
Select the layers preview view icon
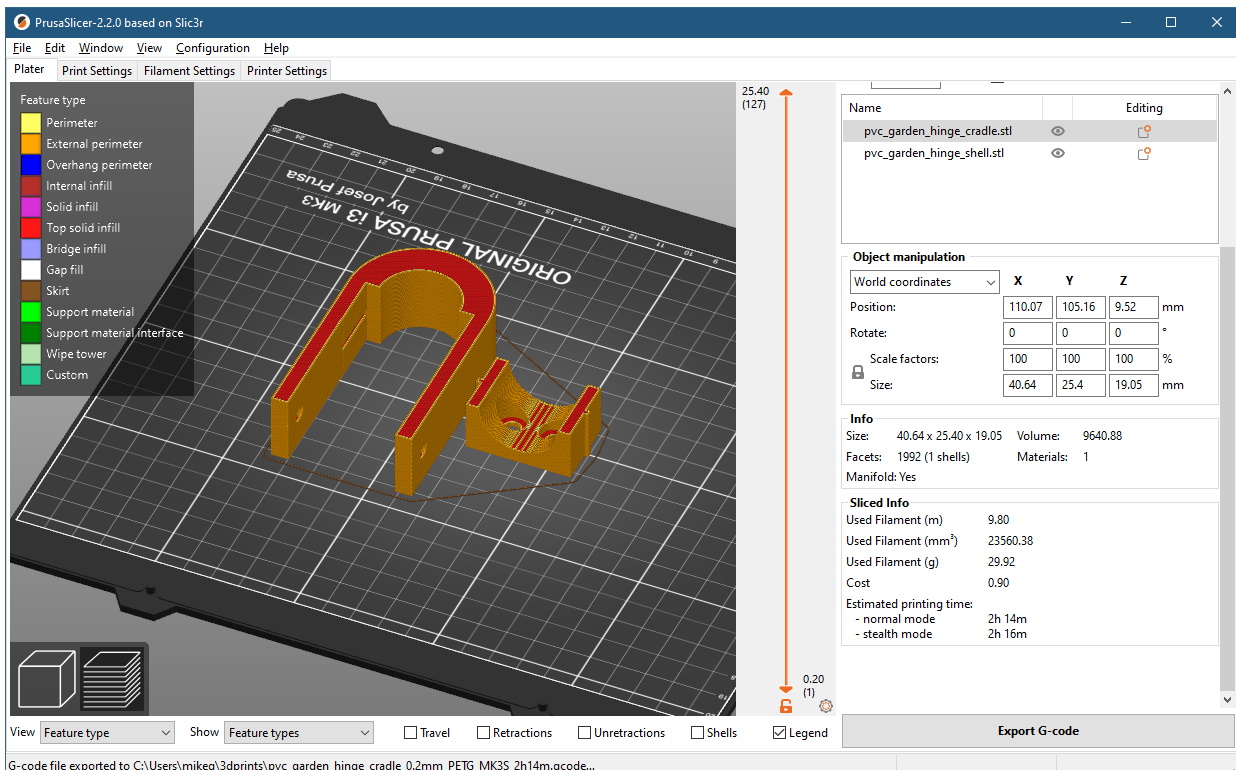tap(113, 678)
